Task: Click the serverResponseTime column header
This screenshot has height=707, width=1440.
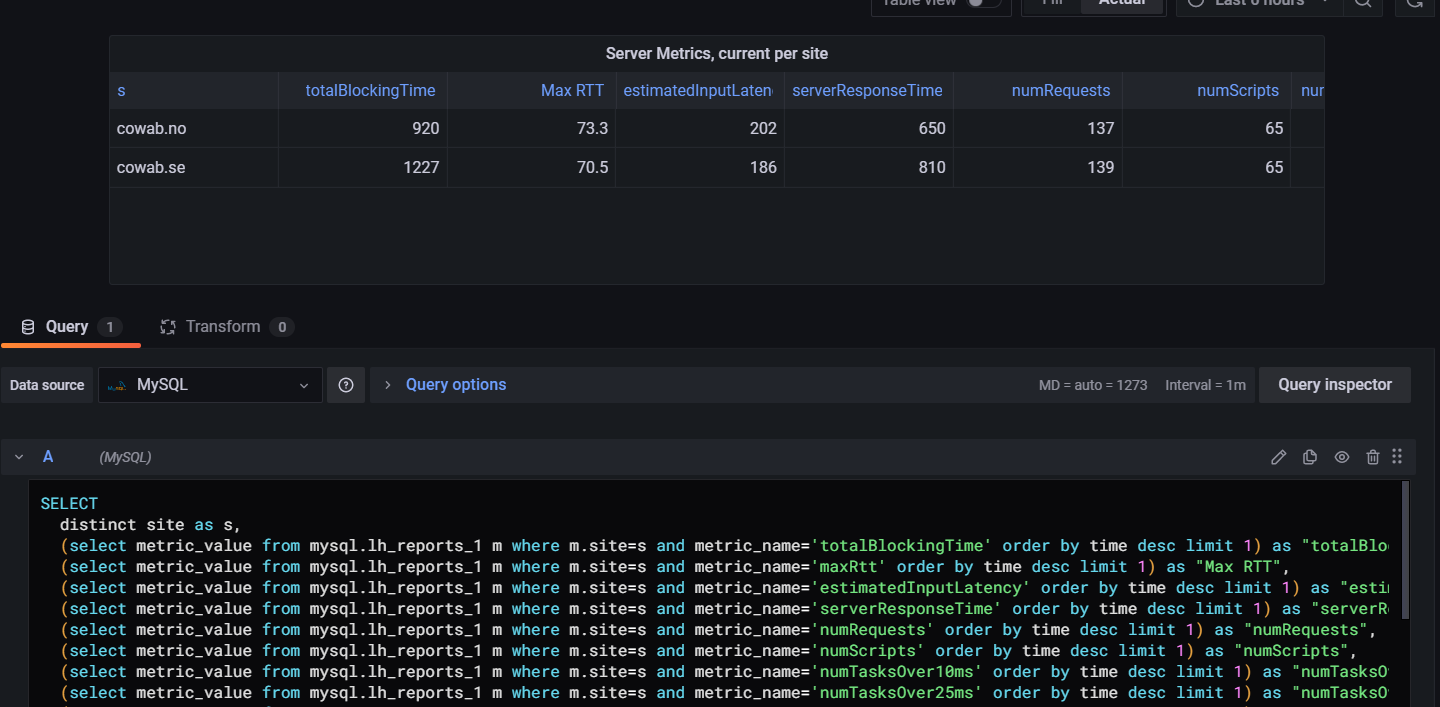Action: 867,90
